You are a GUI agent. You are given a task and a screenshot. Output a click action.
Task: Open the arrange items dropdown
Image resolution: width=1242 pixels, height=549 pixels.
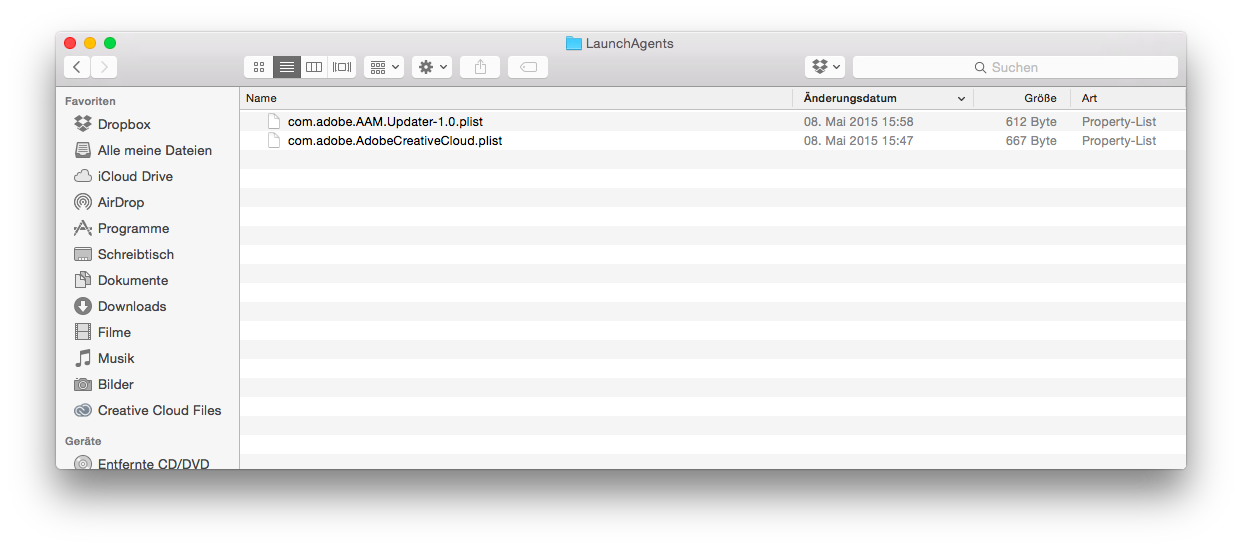tap(384, 67)
